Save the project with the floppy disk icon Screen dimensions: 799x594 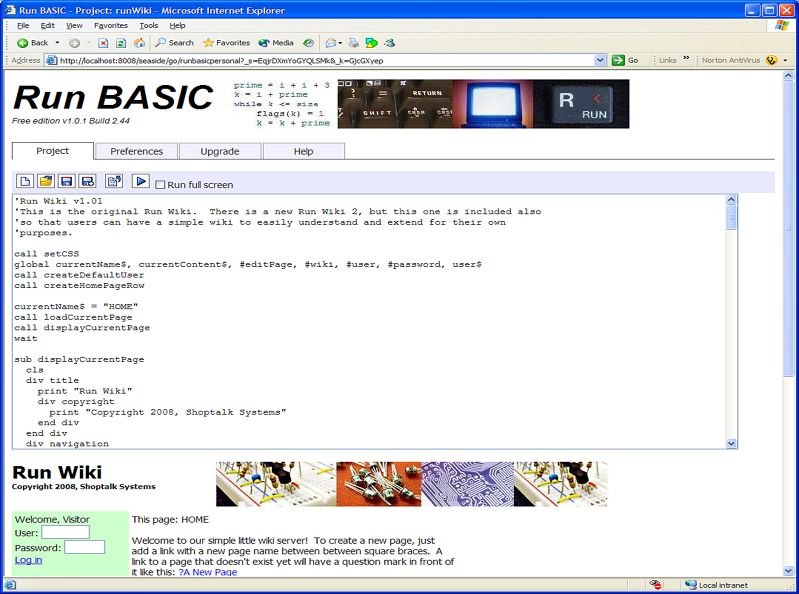pos(66,181)
